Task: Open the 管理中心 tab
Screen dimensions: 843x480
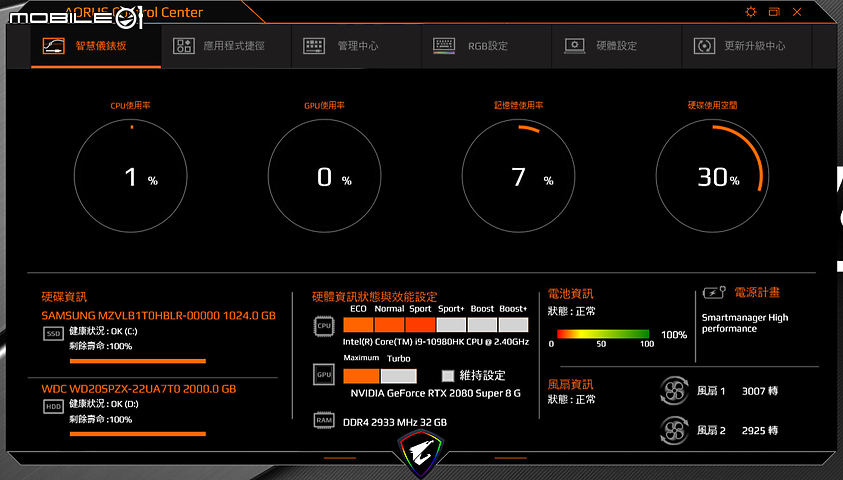Action: coord(356,46)
